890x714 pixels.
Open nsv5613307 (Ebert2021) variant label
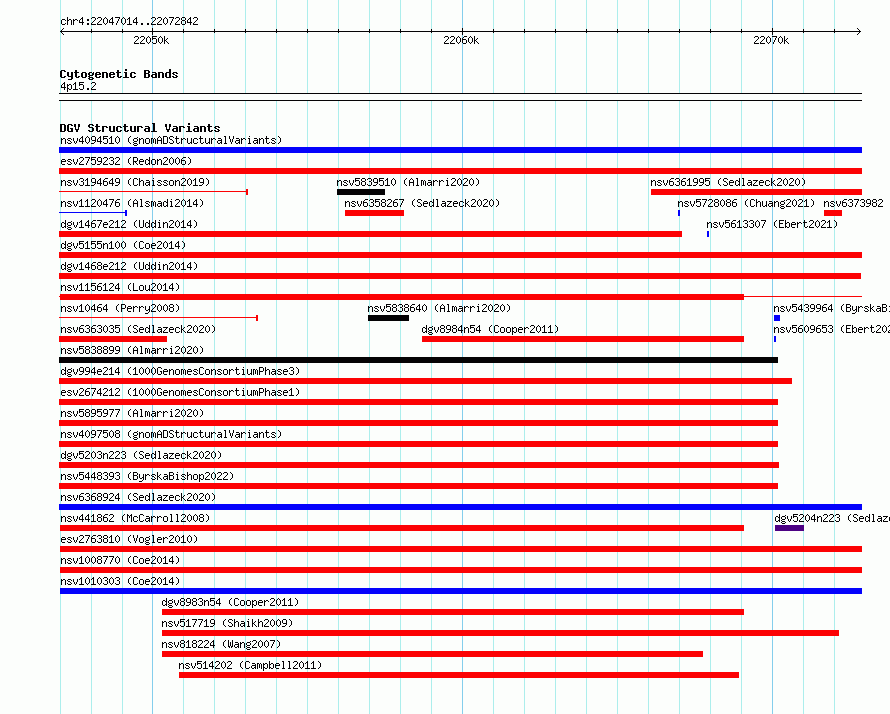(772, 224)
